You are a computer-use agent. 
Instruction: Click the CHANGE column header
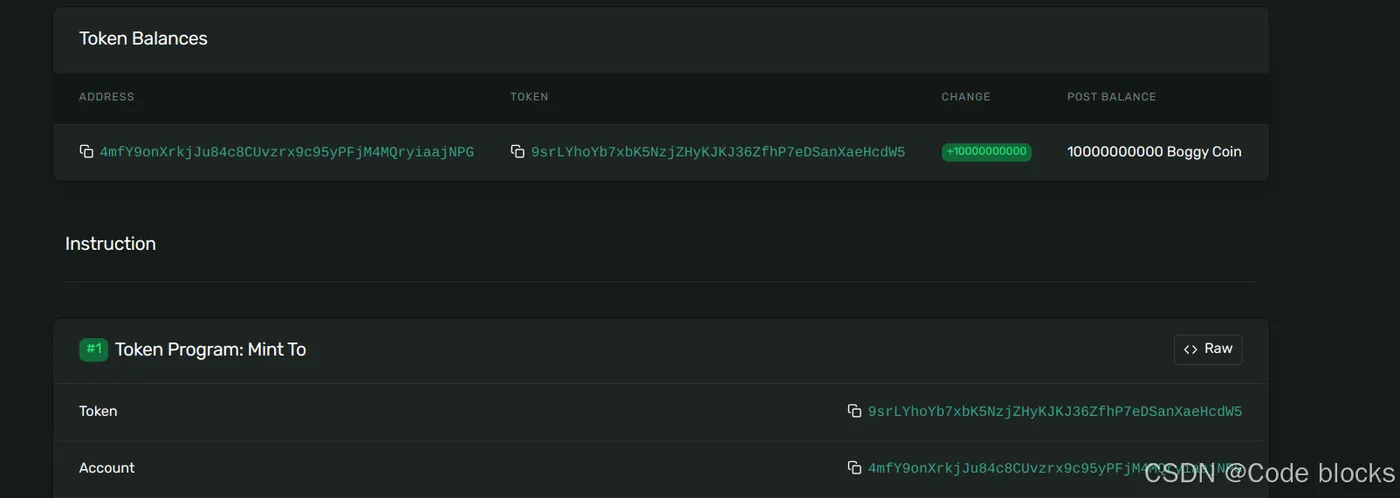coord(966,97)
